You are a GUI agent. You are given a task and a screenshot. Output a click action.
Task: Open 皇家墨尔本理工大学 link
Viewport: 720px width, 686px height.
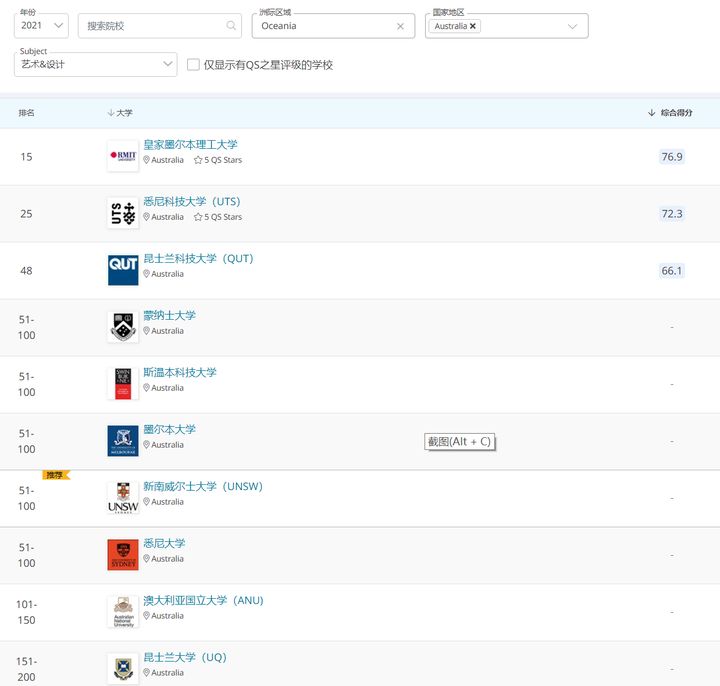191,145
